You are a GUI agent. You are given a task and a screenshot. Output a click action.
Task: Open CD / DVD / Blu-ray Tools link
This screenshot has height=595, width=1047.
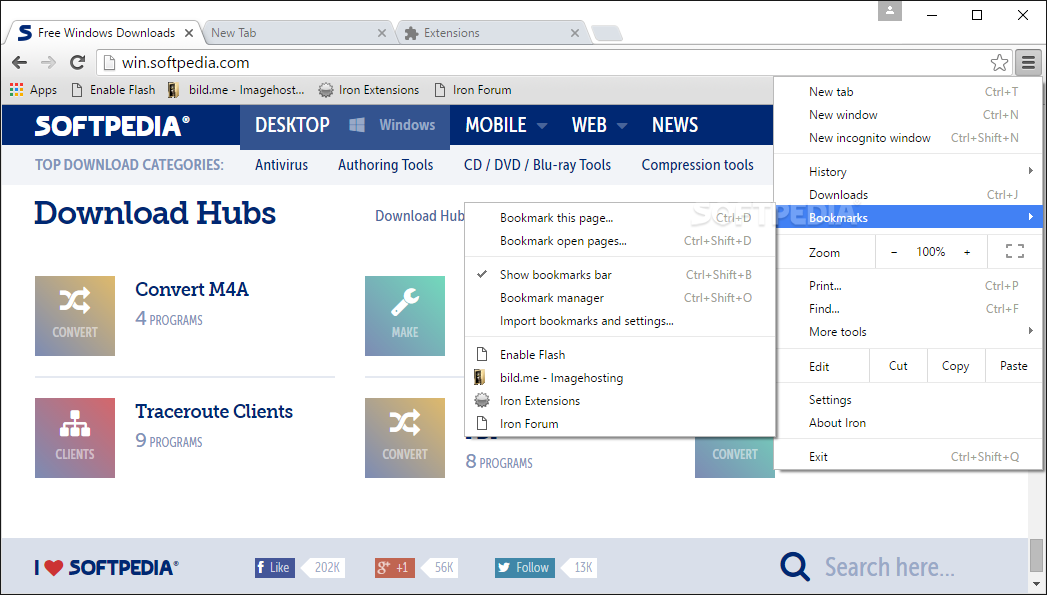pyautogui.click(x=538, y=165)
